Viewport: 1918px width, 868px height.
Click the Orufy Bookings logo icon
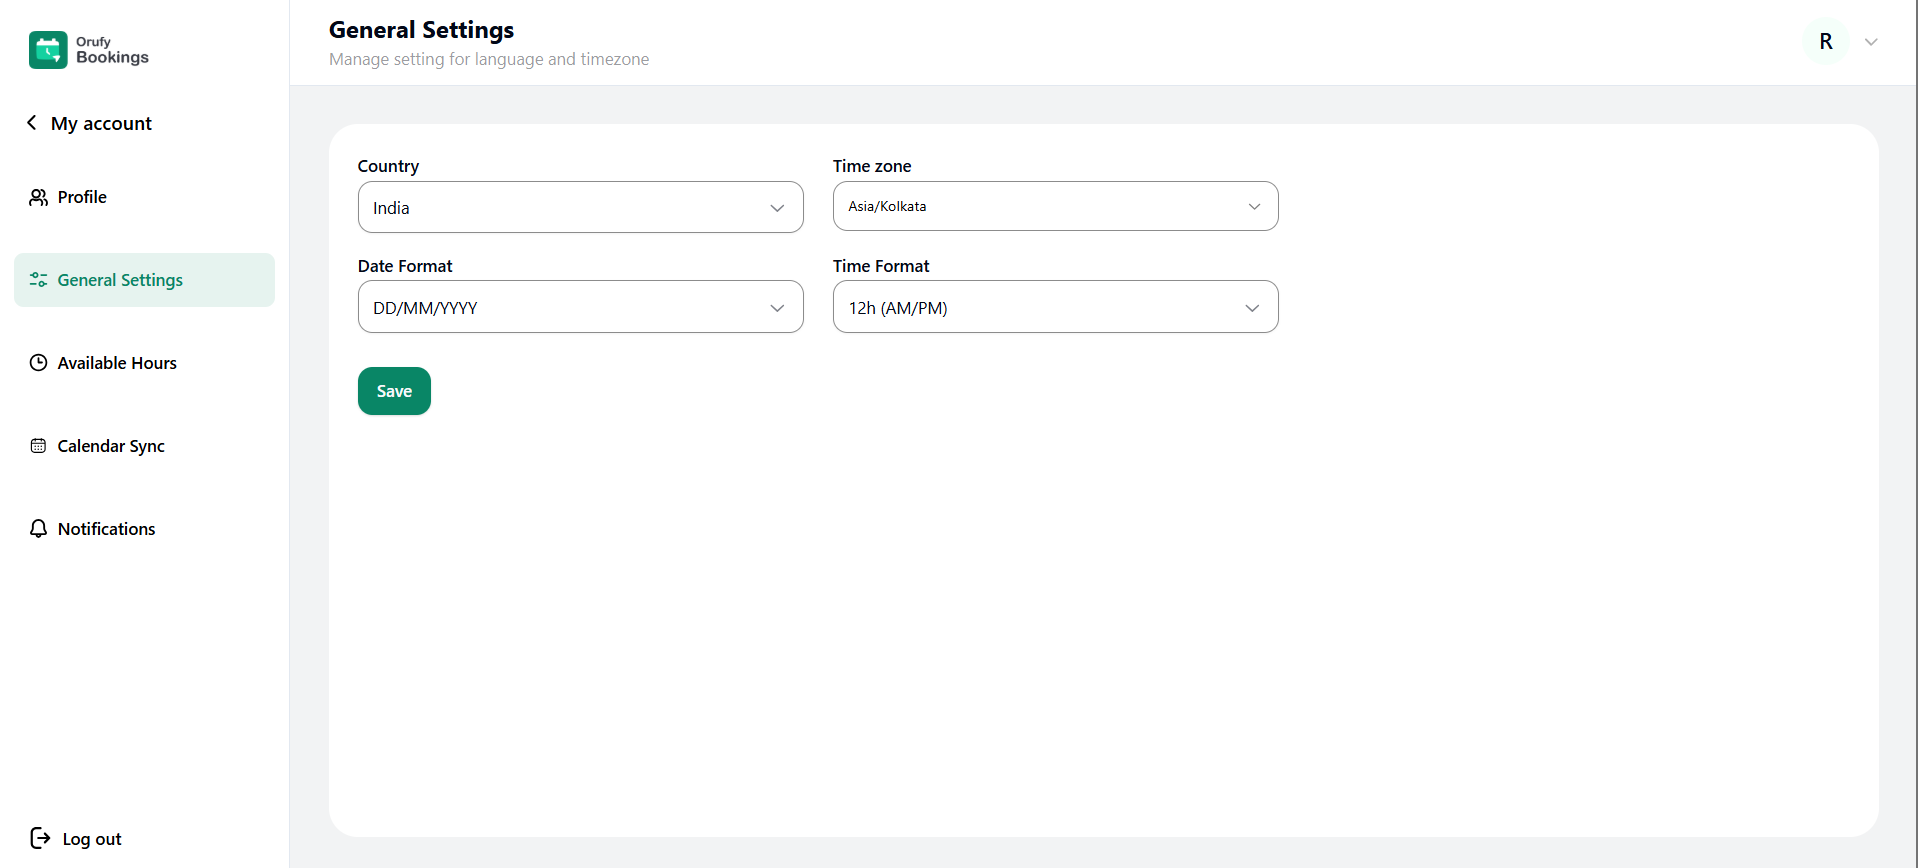tap(48, 50)
